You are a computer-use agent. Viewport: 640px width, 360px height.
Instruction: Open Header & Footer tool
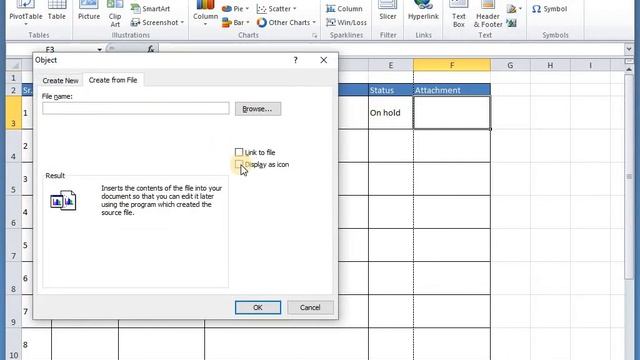coord(488,14)
